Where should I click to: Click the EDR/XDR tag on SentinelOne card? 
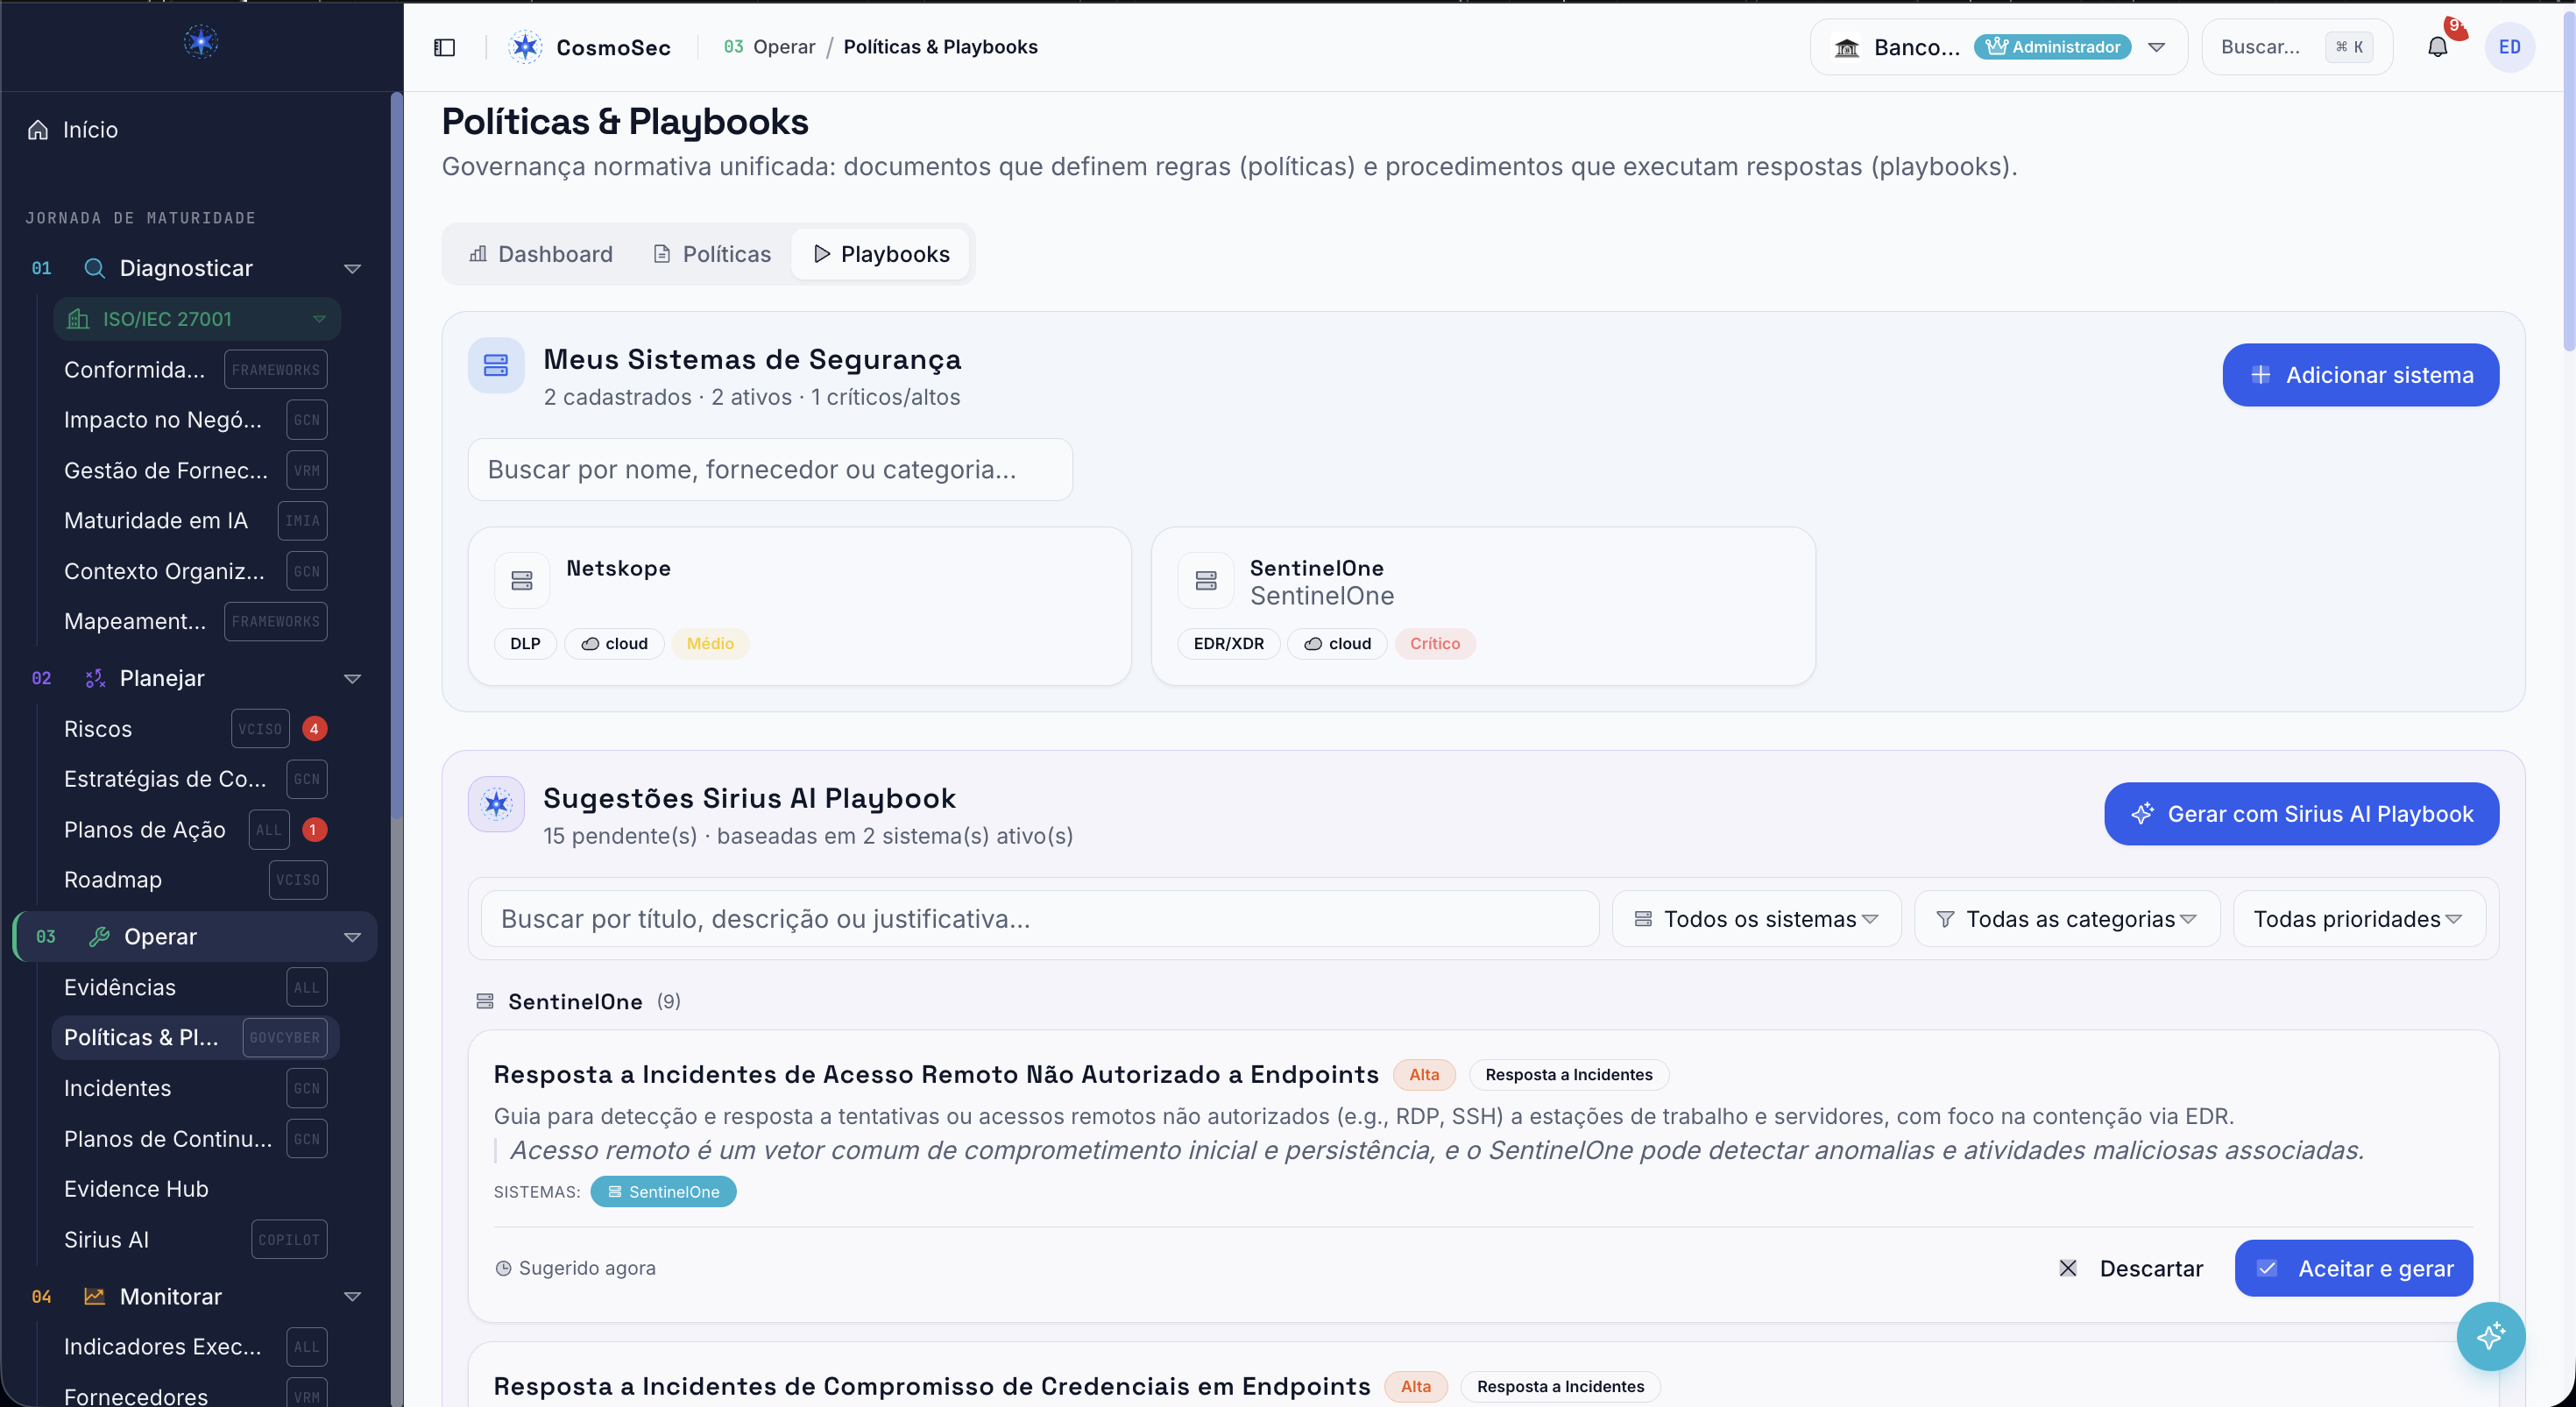pyautogui.click(x=1228, y=643)
